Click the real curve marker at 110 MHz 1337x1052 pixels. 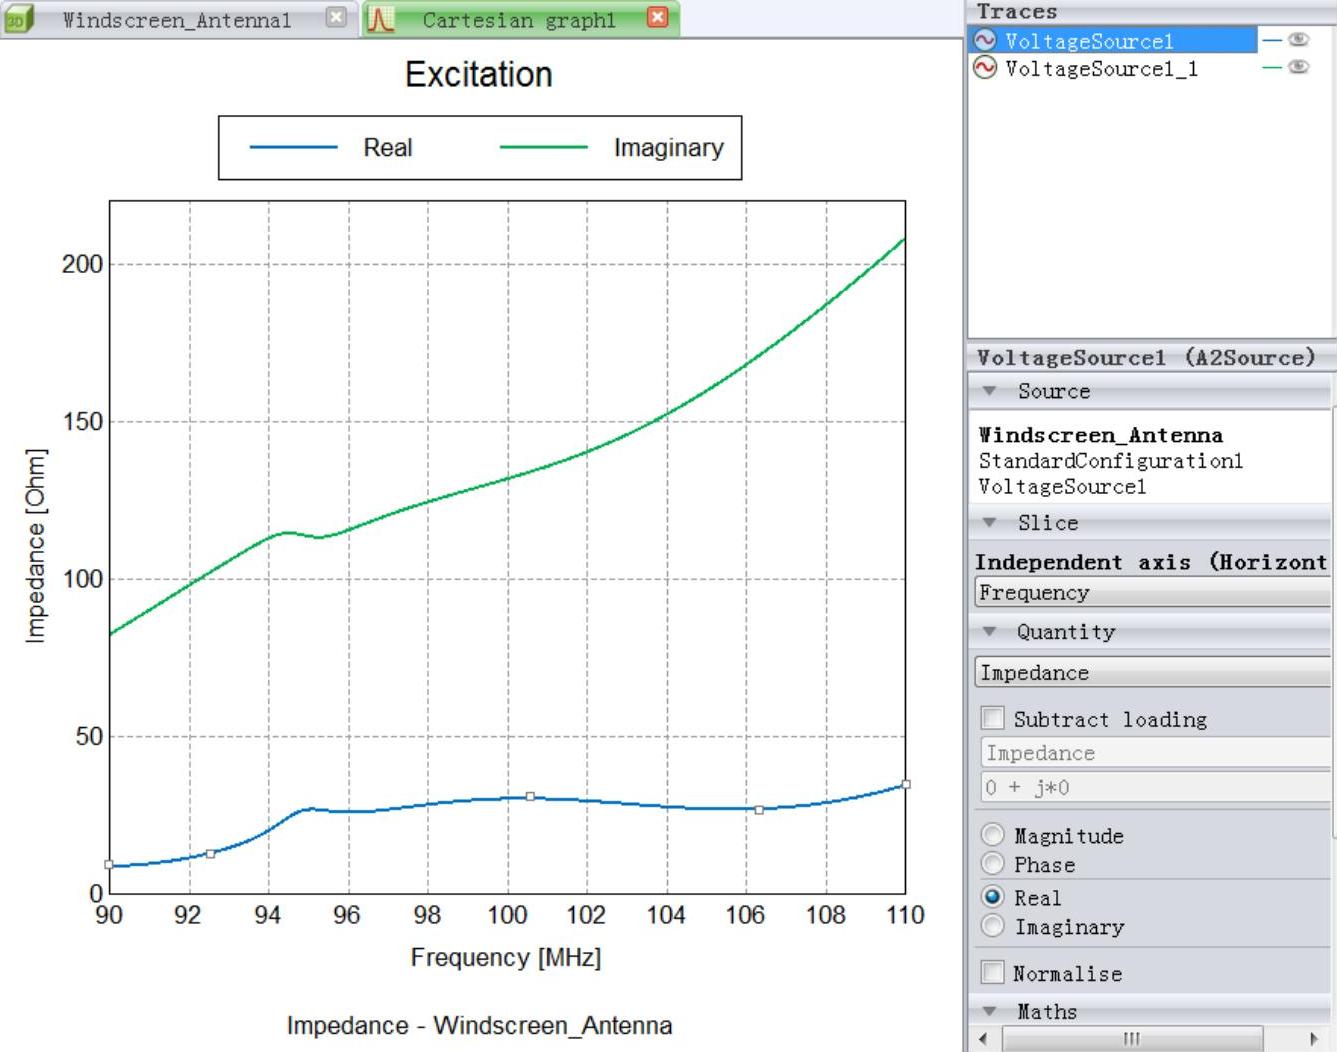(906, 785)
